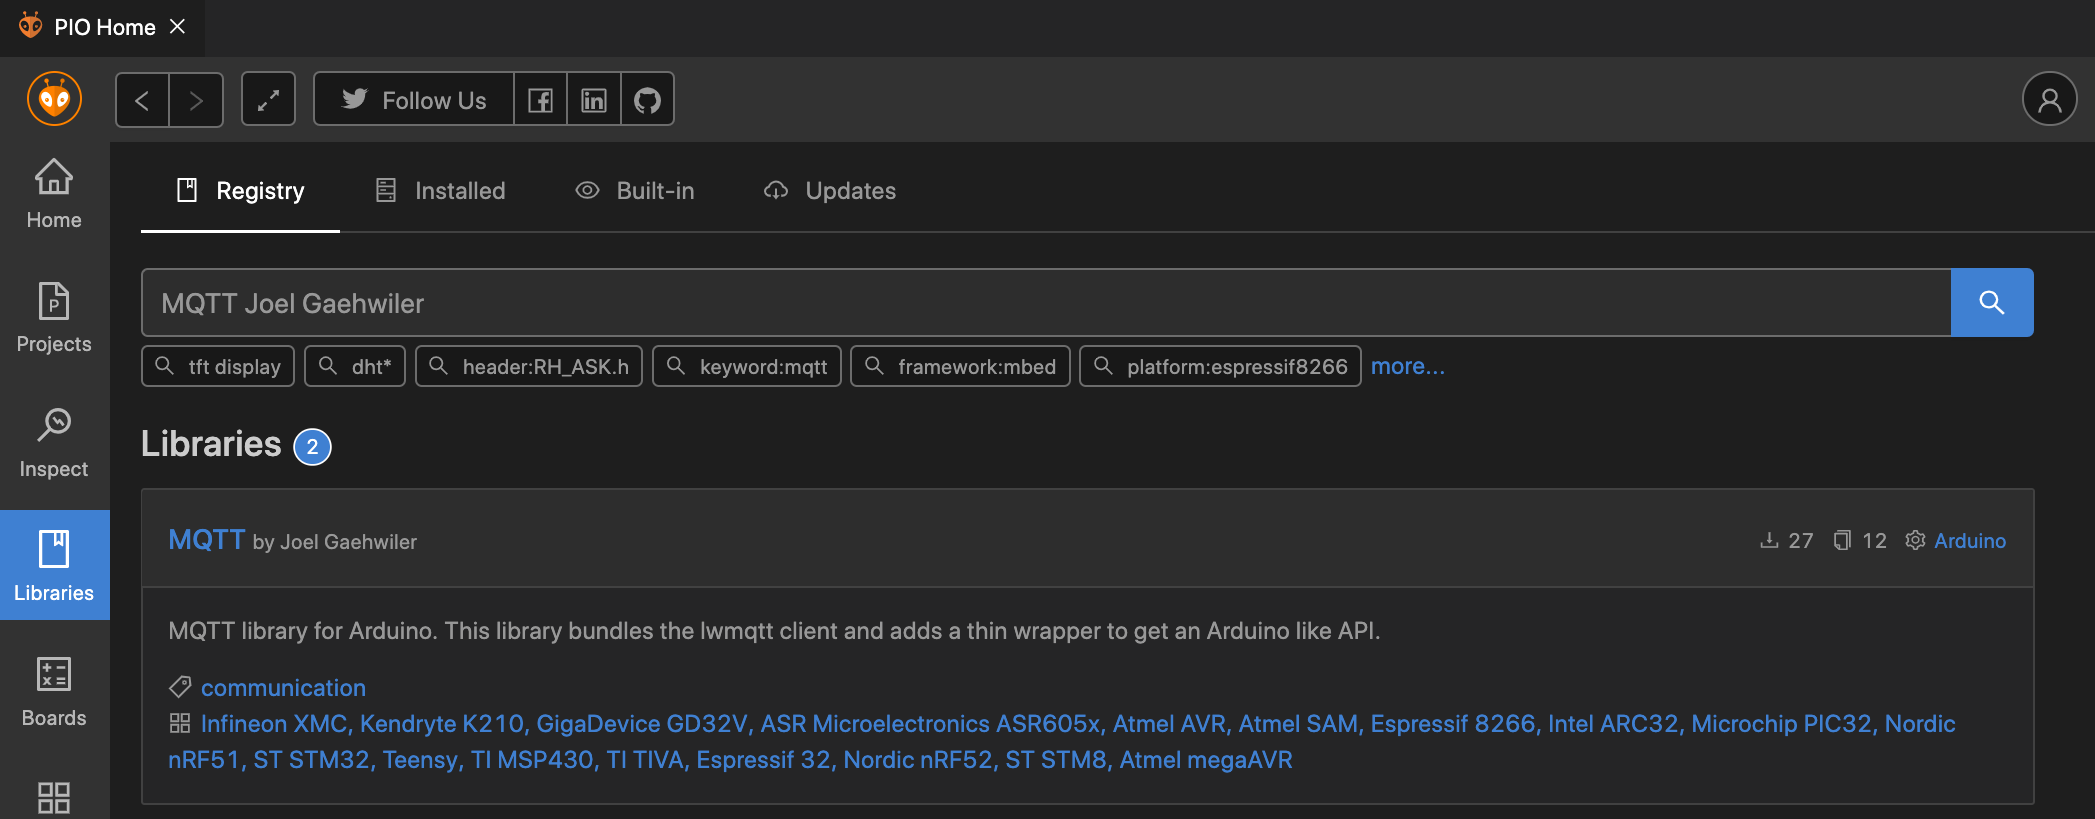The width and height of the screenshot is (2095, 819).
Task: Open the MQTT library title link
Action: pyautogui.click(x=206, y=540)
